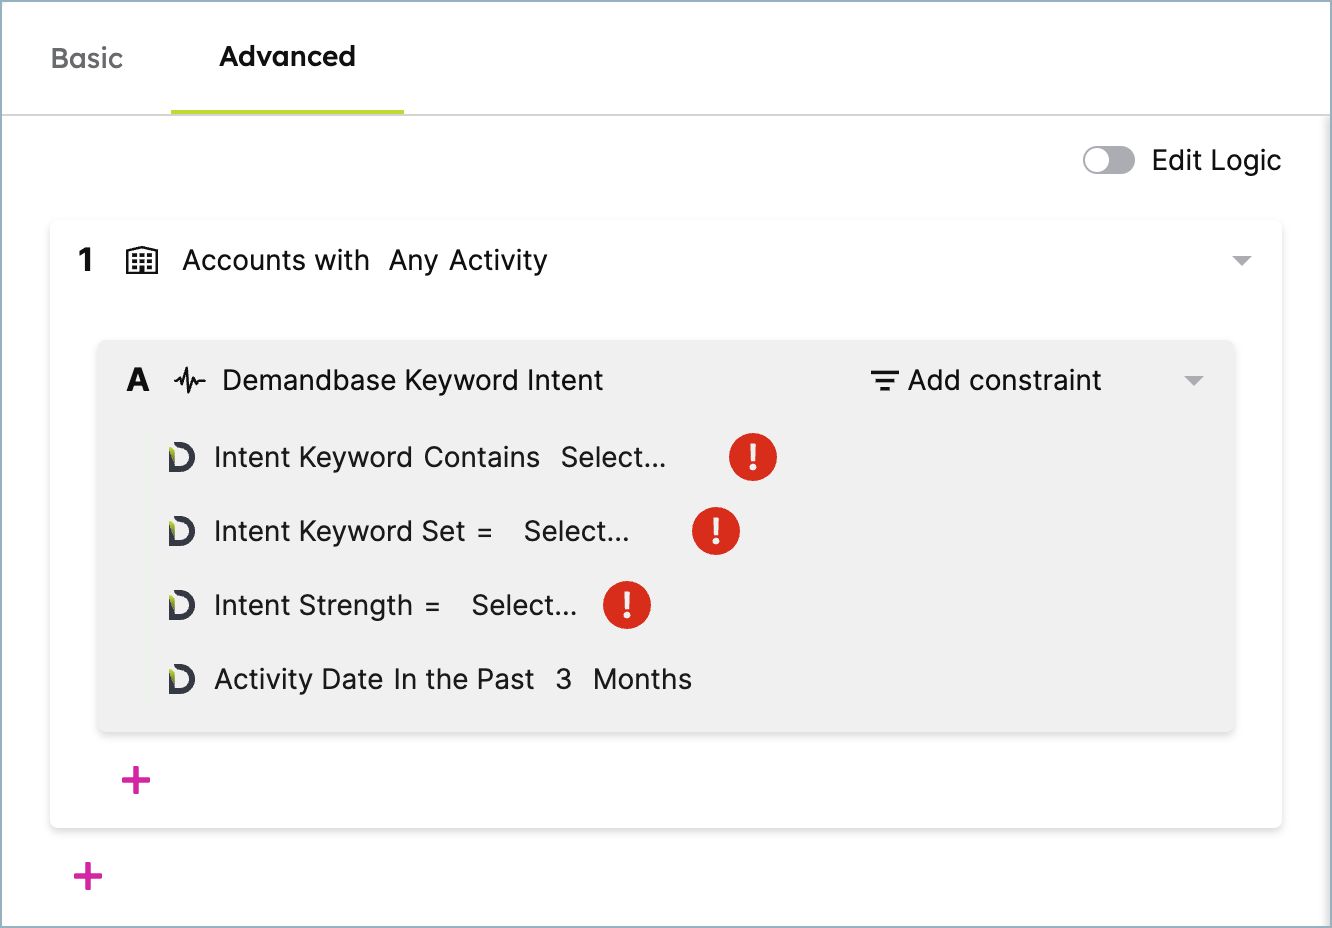Click the error icon next to Intent Strength
Viewport: 1332px width, 928px height.
626,605
